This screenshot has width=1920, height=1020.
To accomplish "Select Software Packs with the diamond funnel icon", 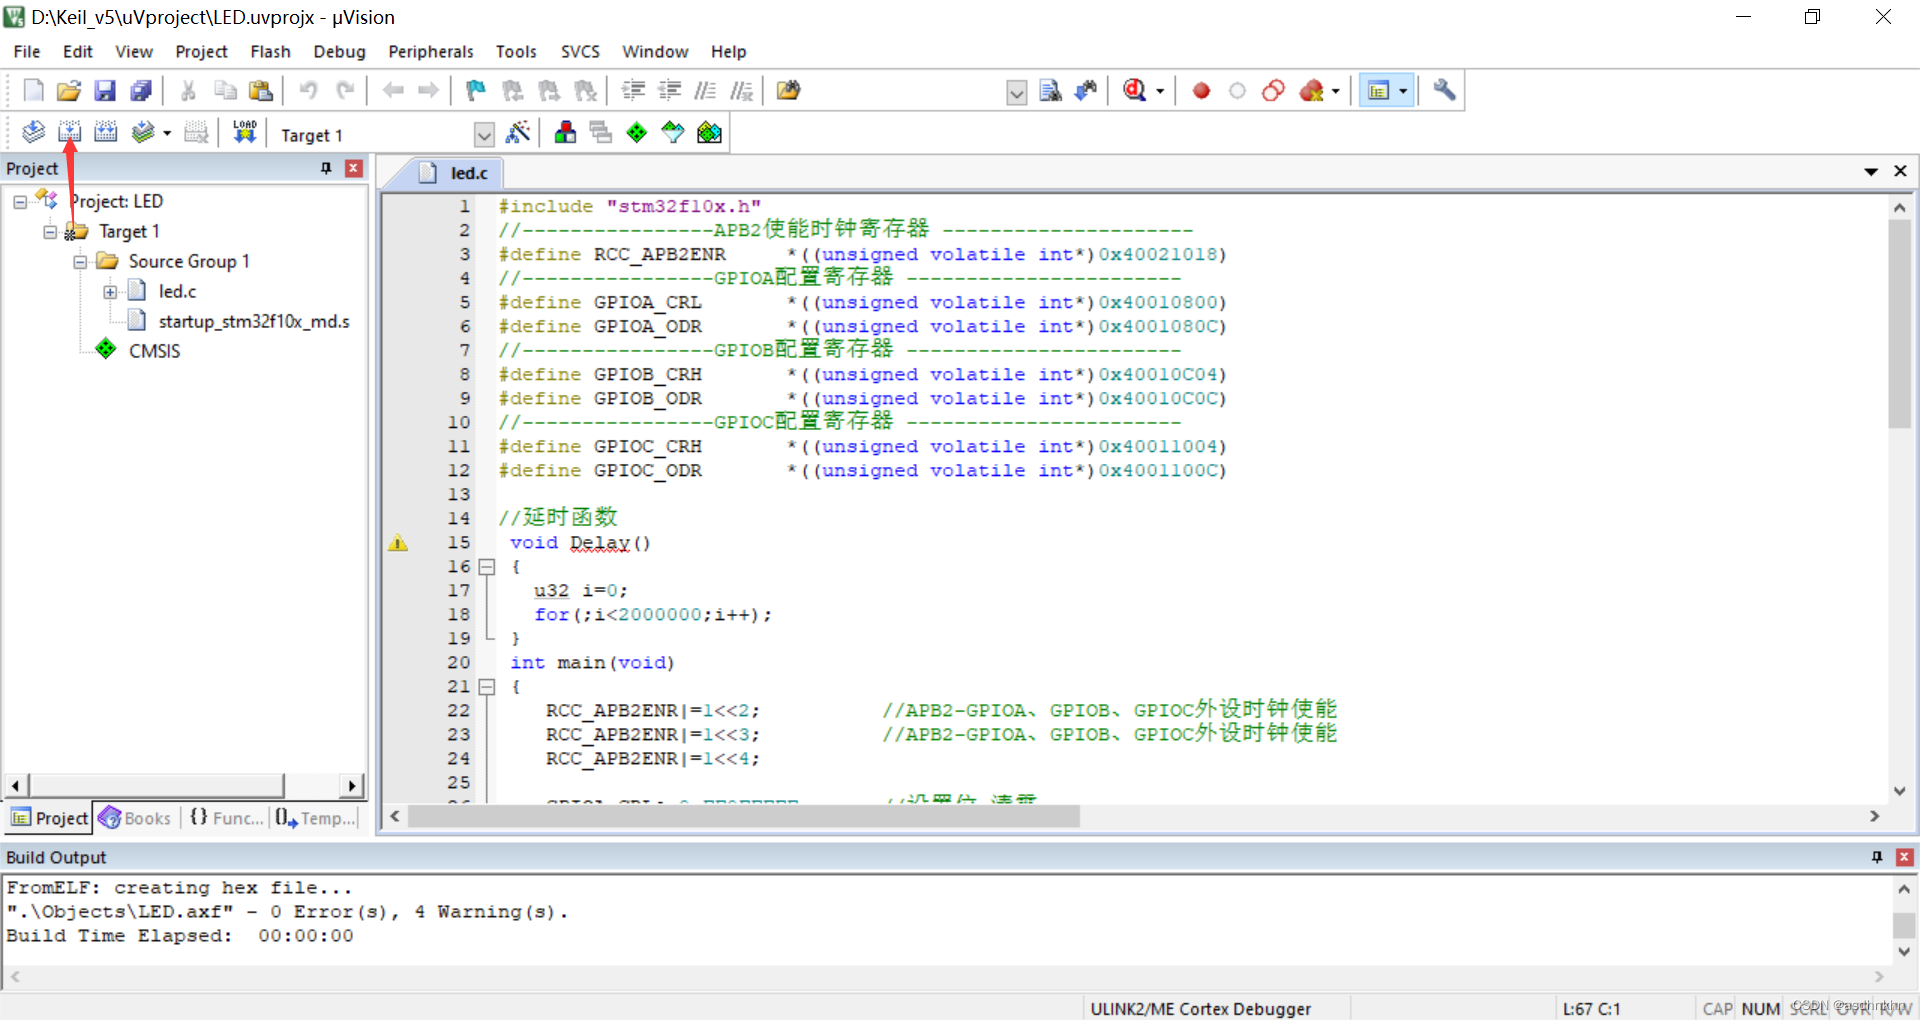I will tap(673, 132).
